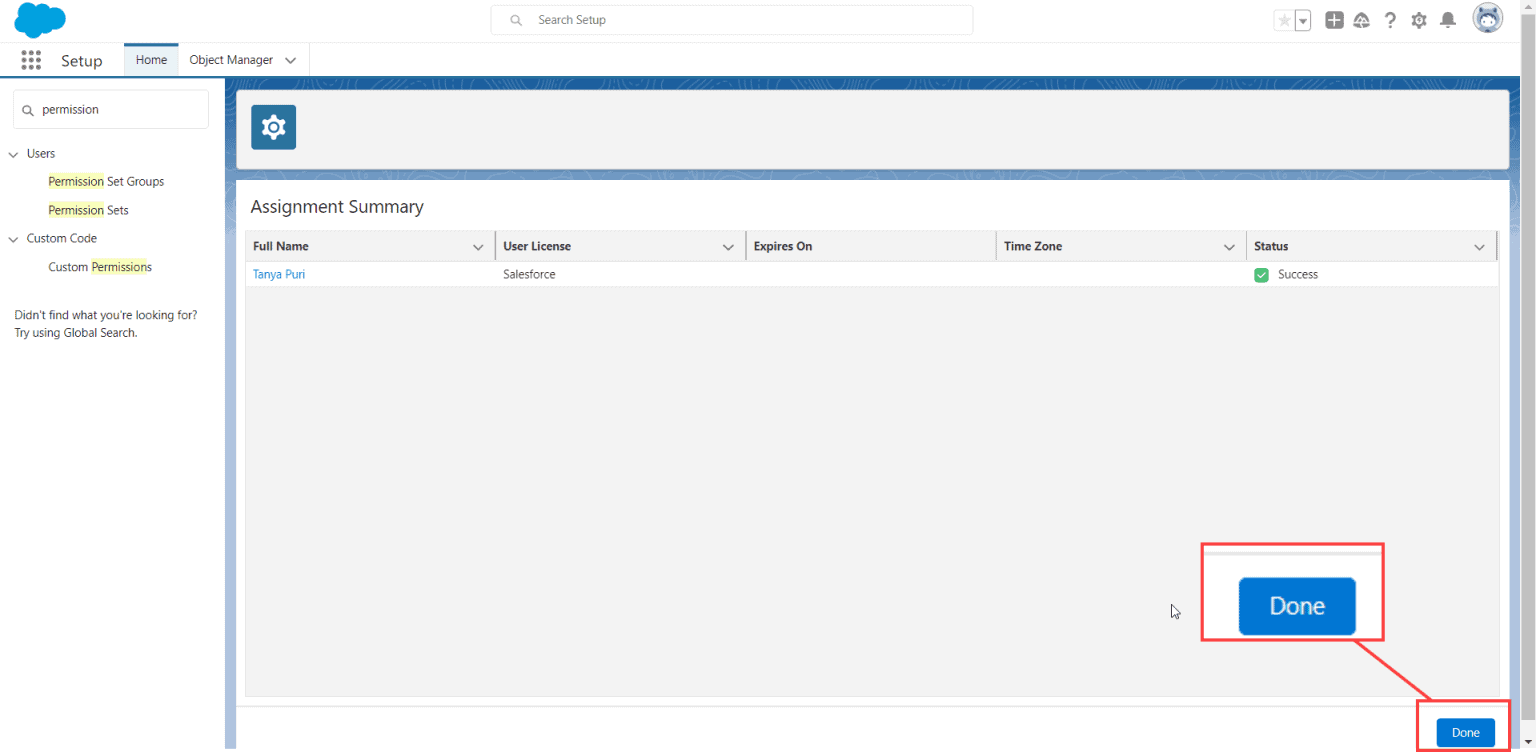Collapse the Custom Code section
Viewport: 1536px width, 752px height.
[14, 239]
